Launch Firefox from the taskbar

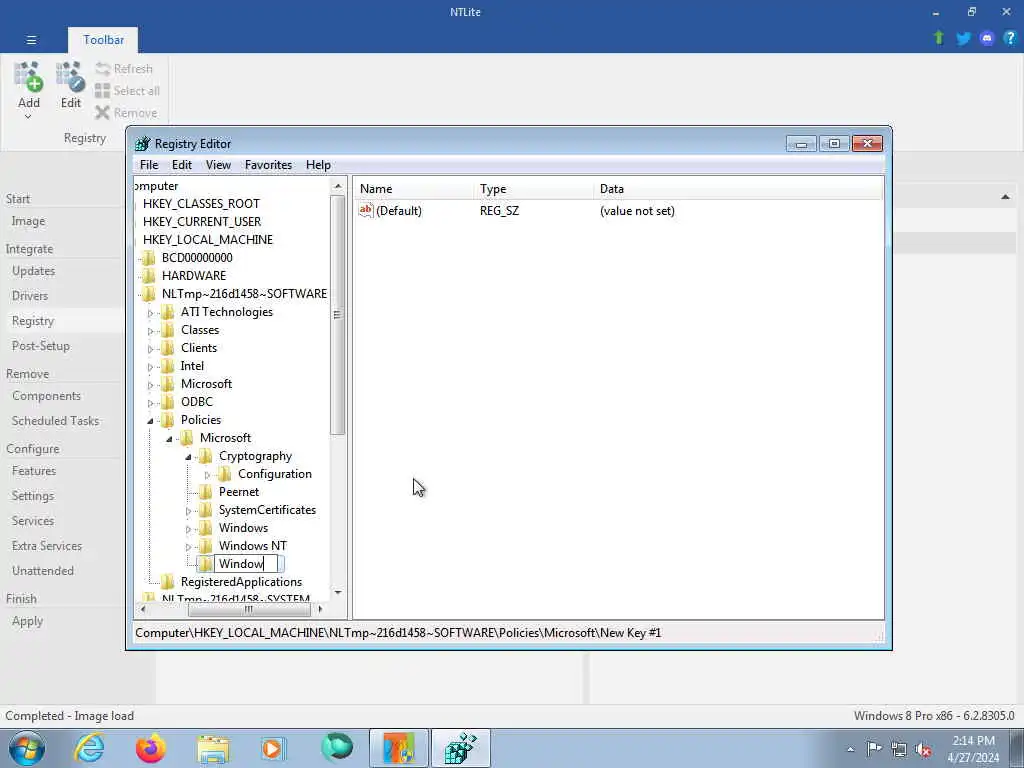pyautogui.click(x=151, y=748)
